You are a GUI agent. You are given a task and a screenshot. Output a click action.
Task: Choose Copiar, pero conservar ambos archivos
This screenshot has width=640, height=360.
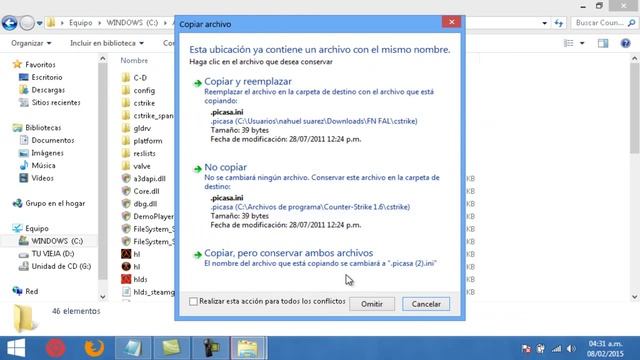coord(289,253)
